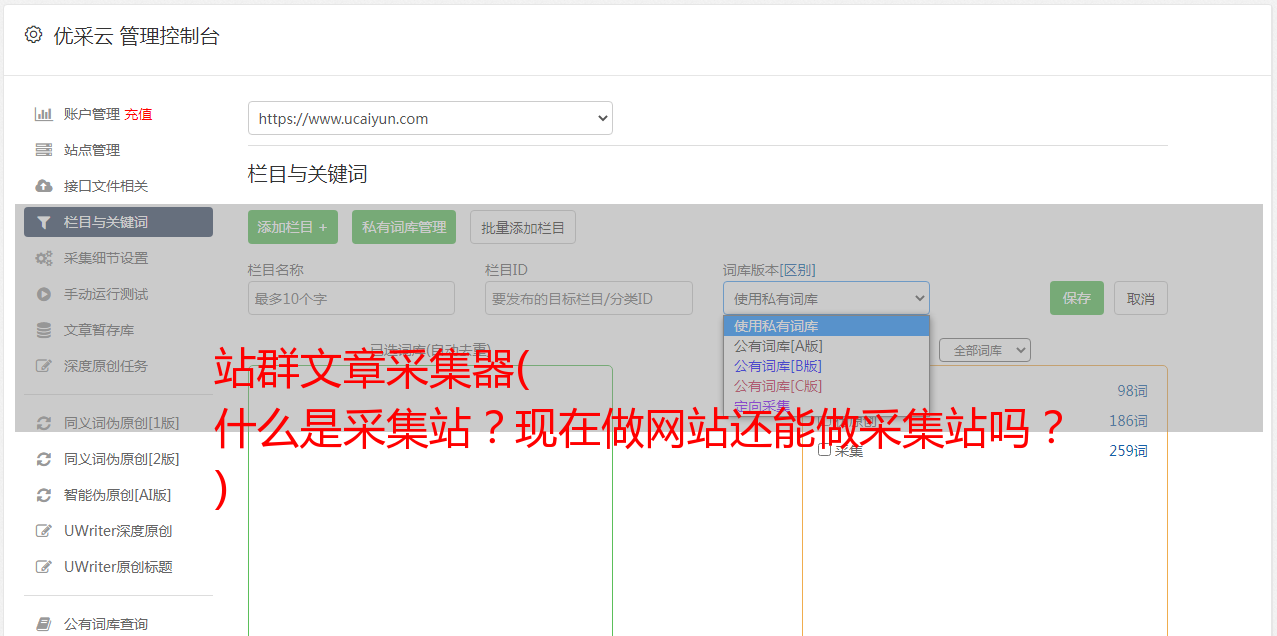Click the bar chart icon for 账户管理
This screenshot has height=636, width=1277.
pos(44,114)
